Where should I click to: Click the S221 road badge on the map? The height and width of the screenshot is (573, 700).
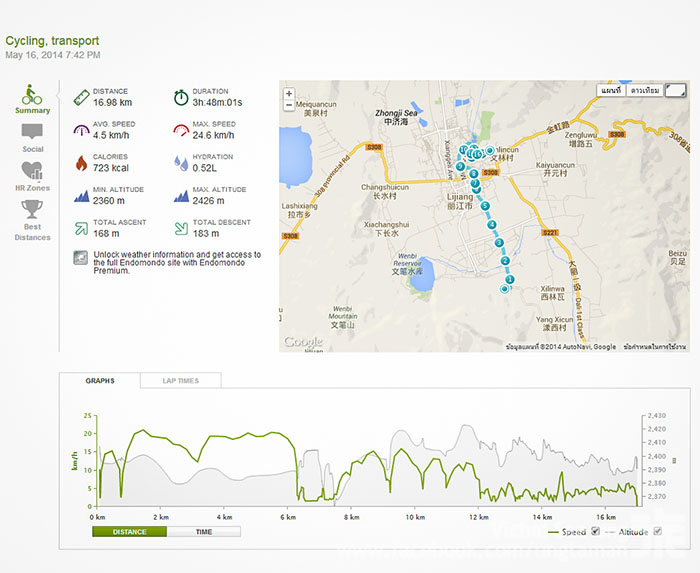[x=550, y=233]
